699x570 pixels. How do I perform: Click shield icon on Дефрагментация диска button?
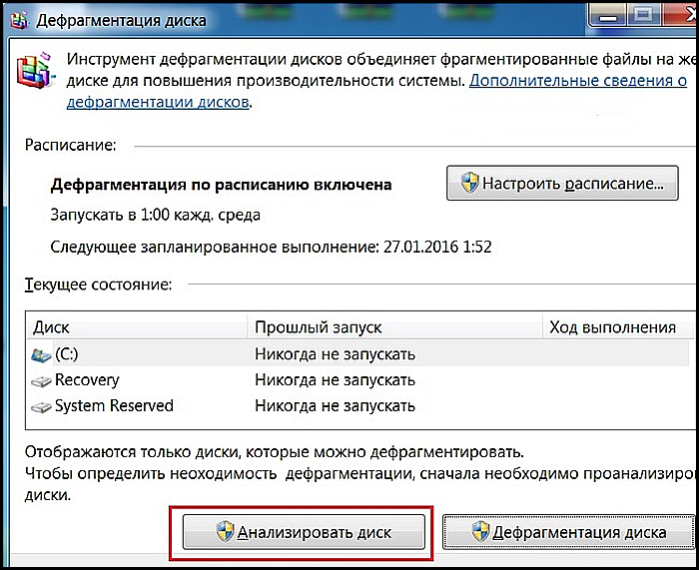[x=481, y=532]
